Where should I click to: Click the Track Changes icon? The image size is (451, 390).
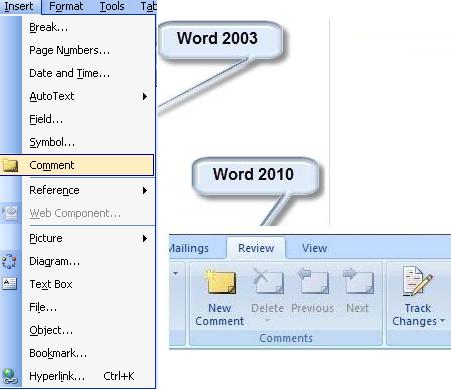[418, 281]
